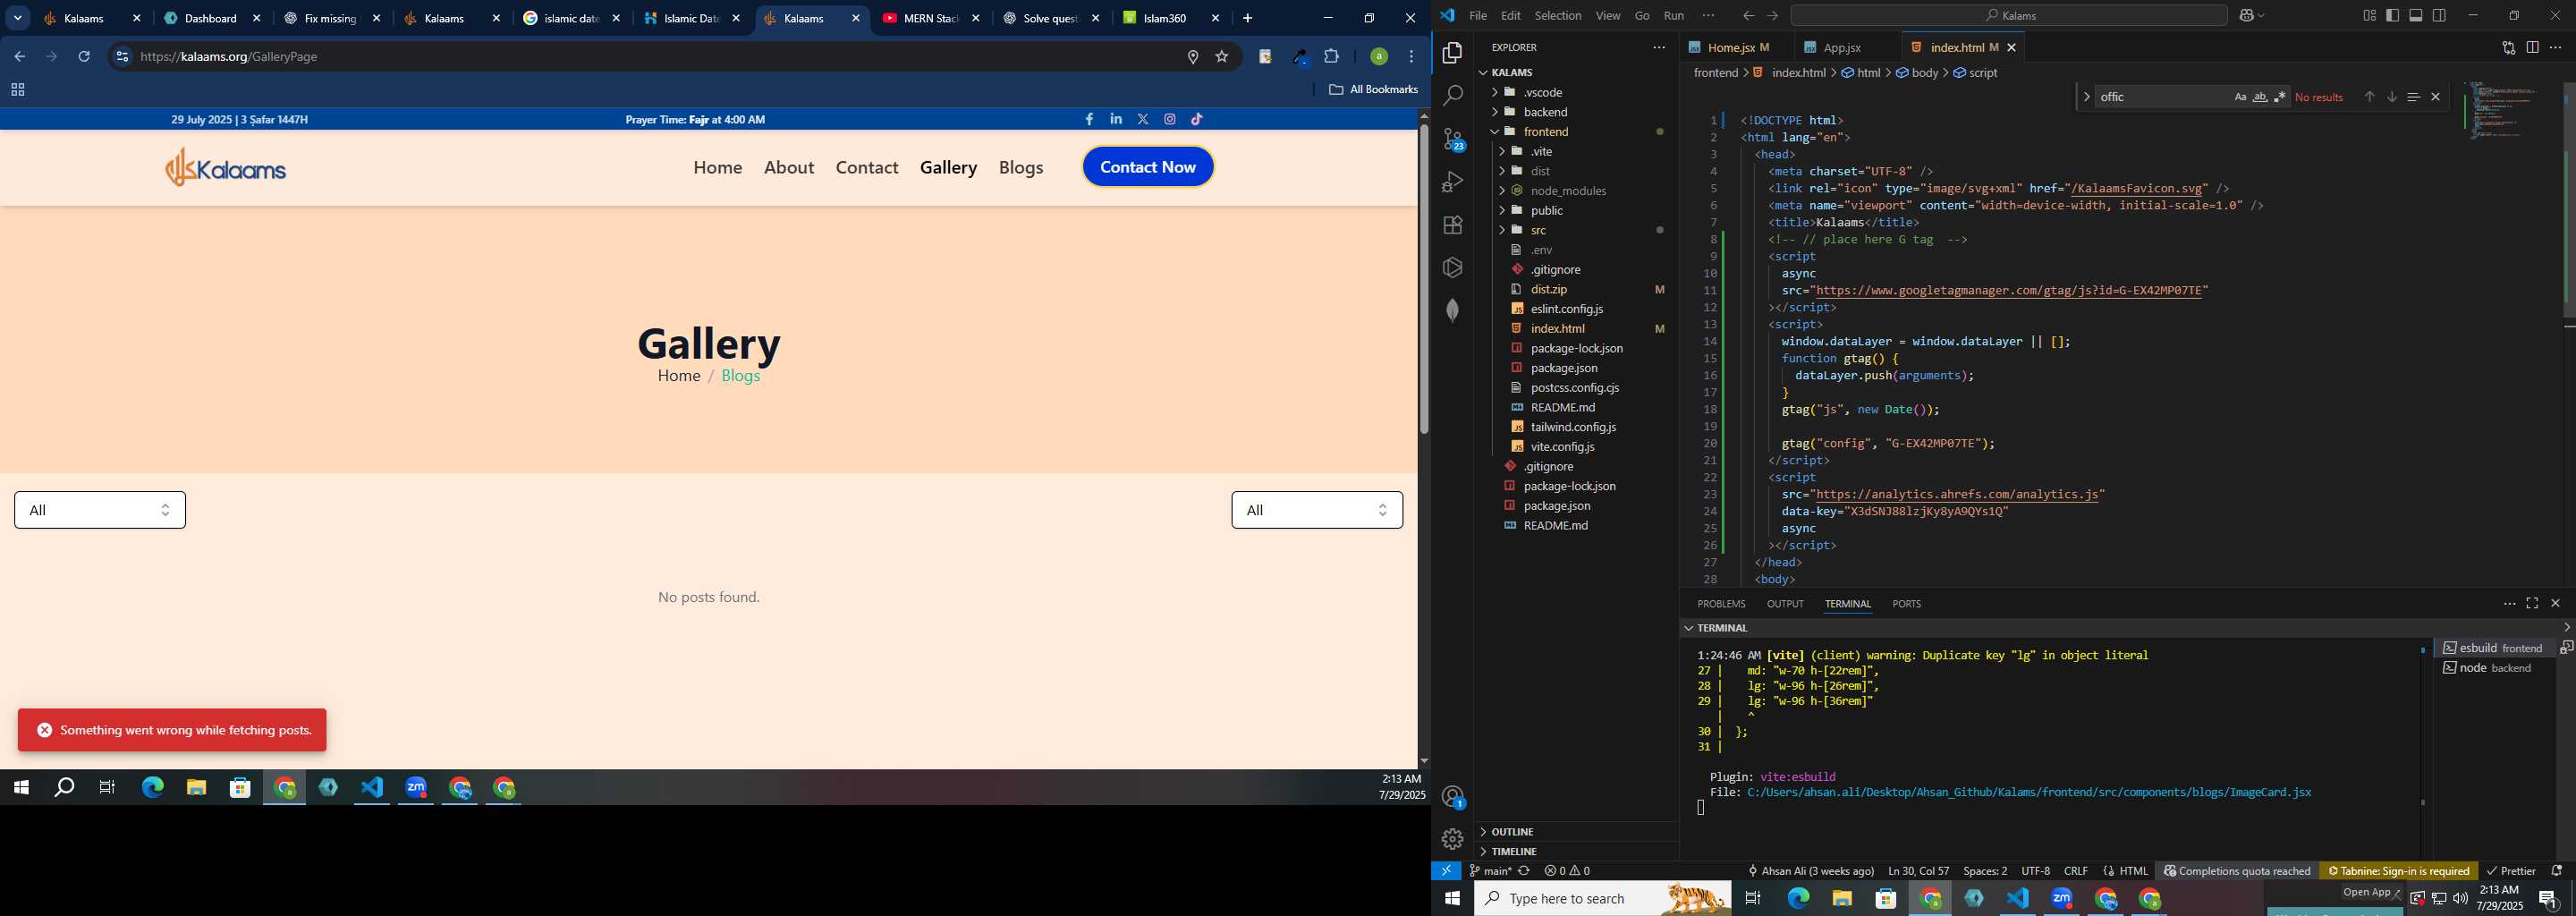2576x916 pixels.
Task: Select the node backend terminal
Action: [x=2494, y=668]
